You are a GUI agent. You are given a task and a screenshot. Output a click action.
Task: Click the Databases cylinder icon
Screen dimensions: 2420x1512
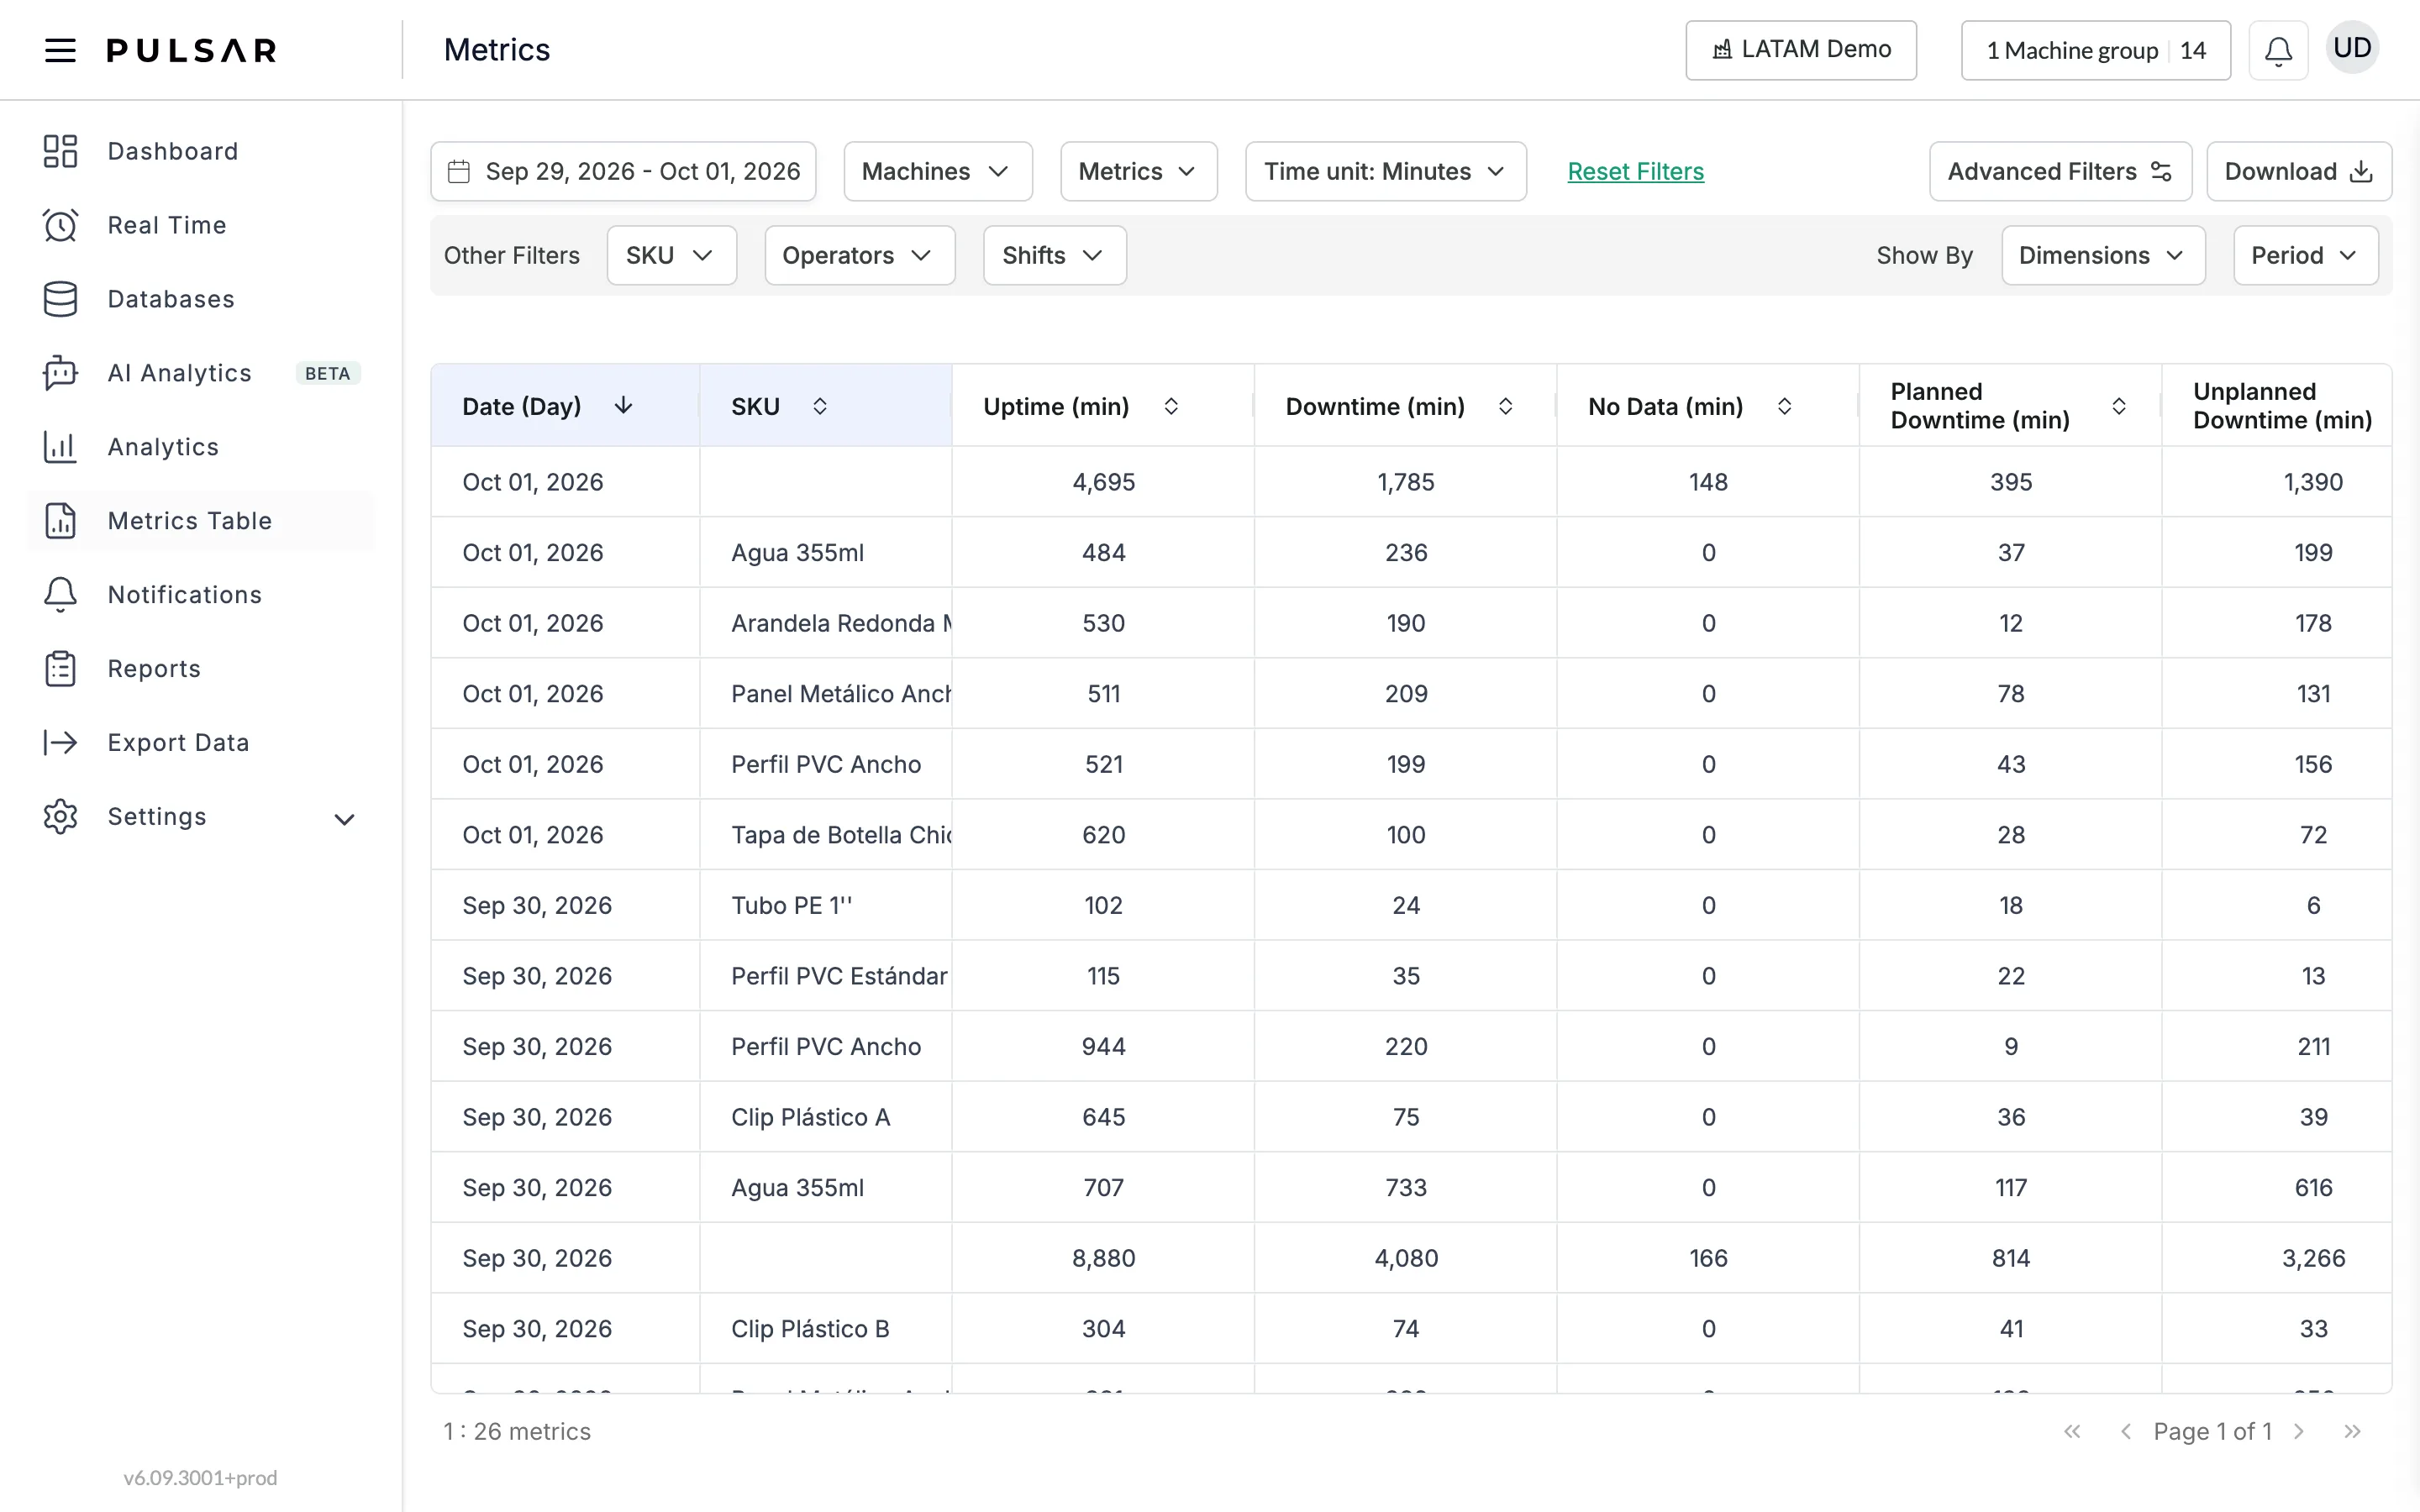click(60, 299)
